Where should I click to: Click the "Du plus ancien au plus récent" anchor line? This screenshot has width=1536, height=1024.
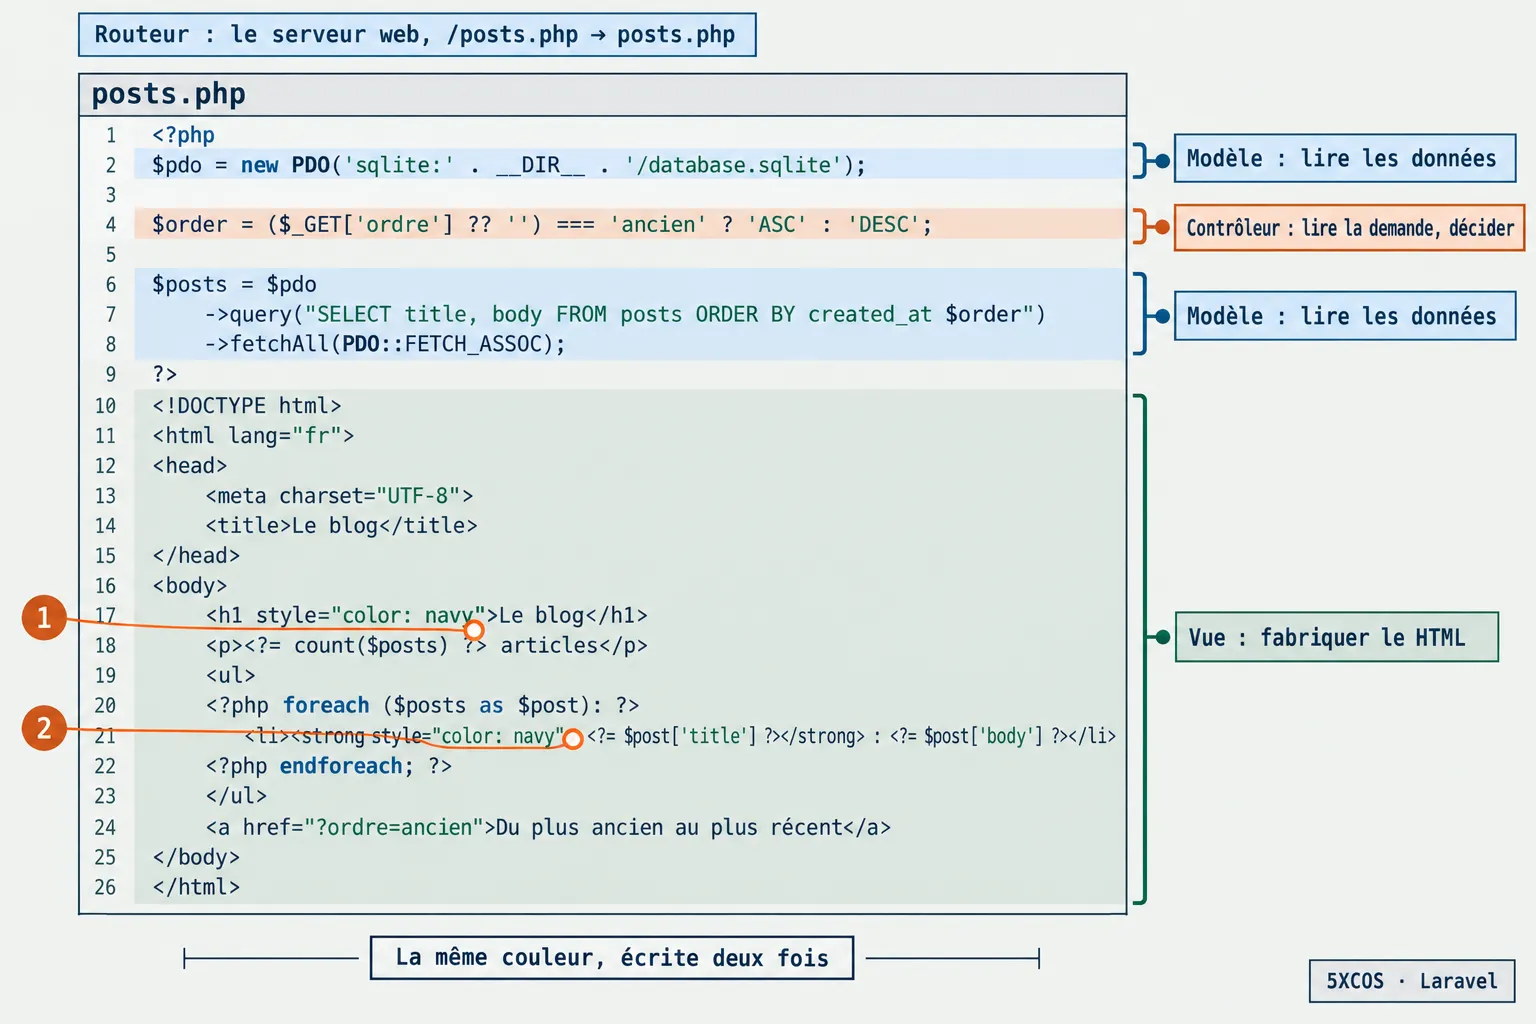[x=548, y=828]
